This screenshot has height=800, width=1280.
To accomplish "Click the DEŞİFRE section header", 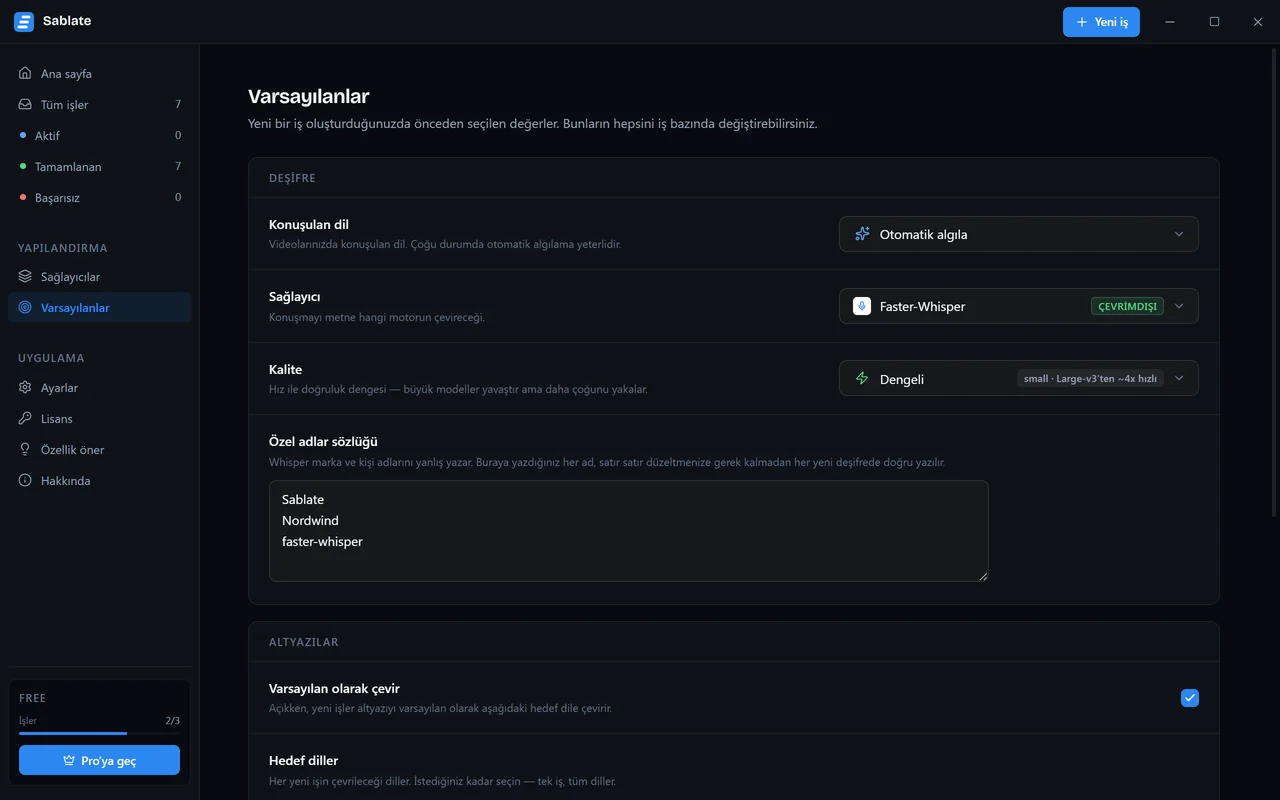I will pos(292,178).
